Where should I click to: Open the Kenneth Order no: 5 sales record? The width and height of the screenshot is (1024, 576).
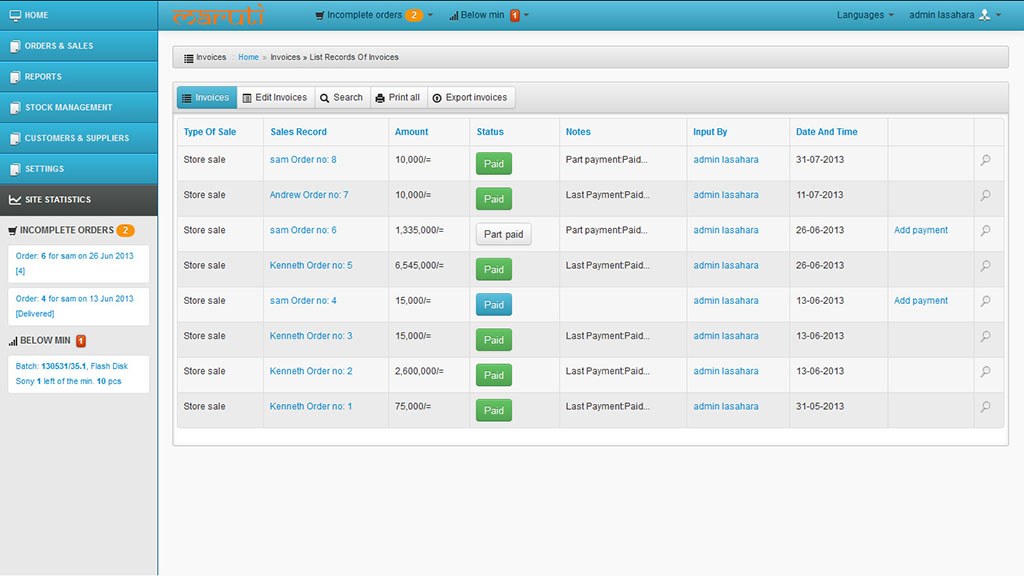pyautogui.click(x=311, y=265)
